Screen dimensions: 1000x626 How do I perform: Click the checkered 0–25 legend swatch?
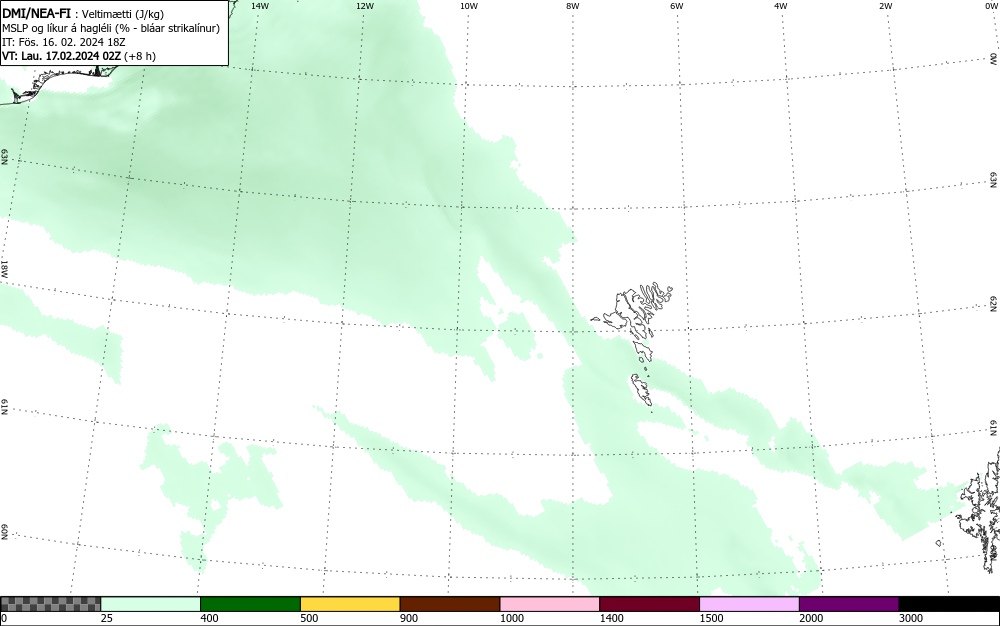click(x=50, y=604)
